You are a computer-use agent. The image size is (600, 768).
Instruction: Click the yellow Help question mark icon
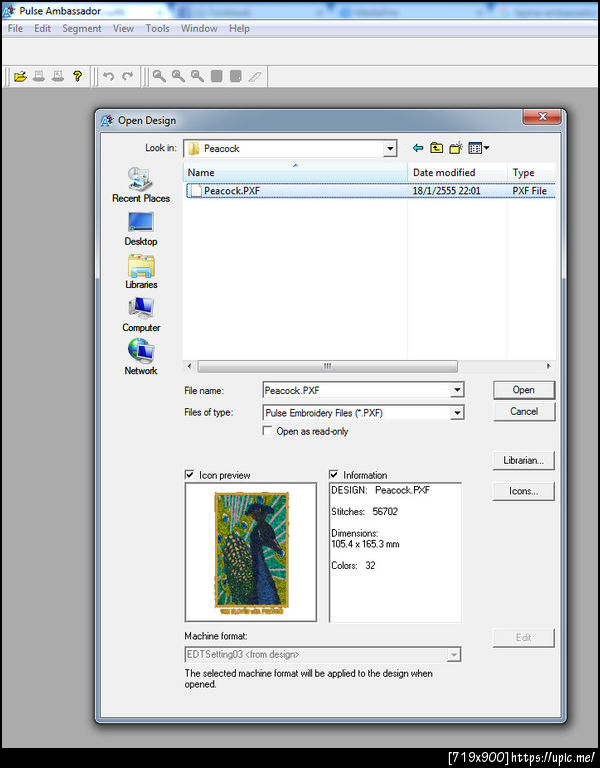[x=77, y=76]
